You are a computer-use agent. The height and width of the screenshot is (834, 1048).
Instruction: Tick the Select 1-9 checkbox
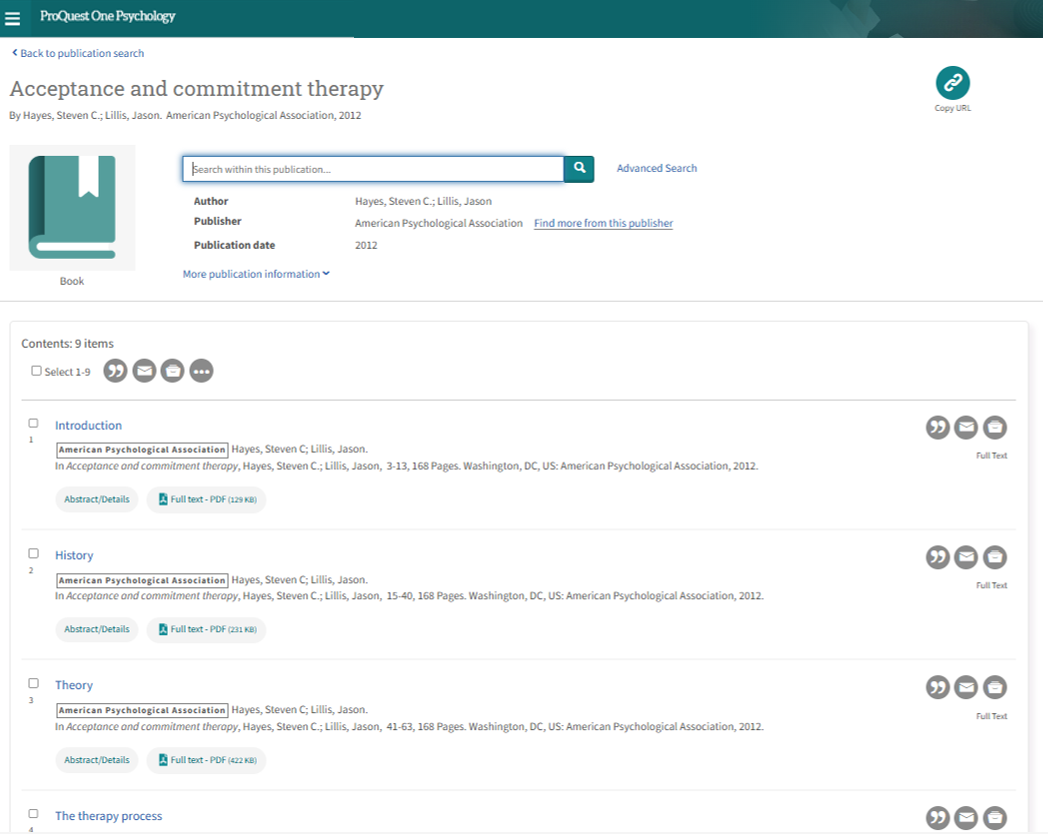[x=36, y=371]
